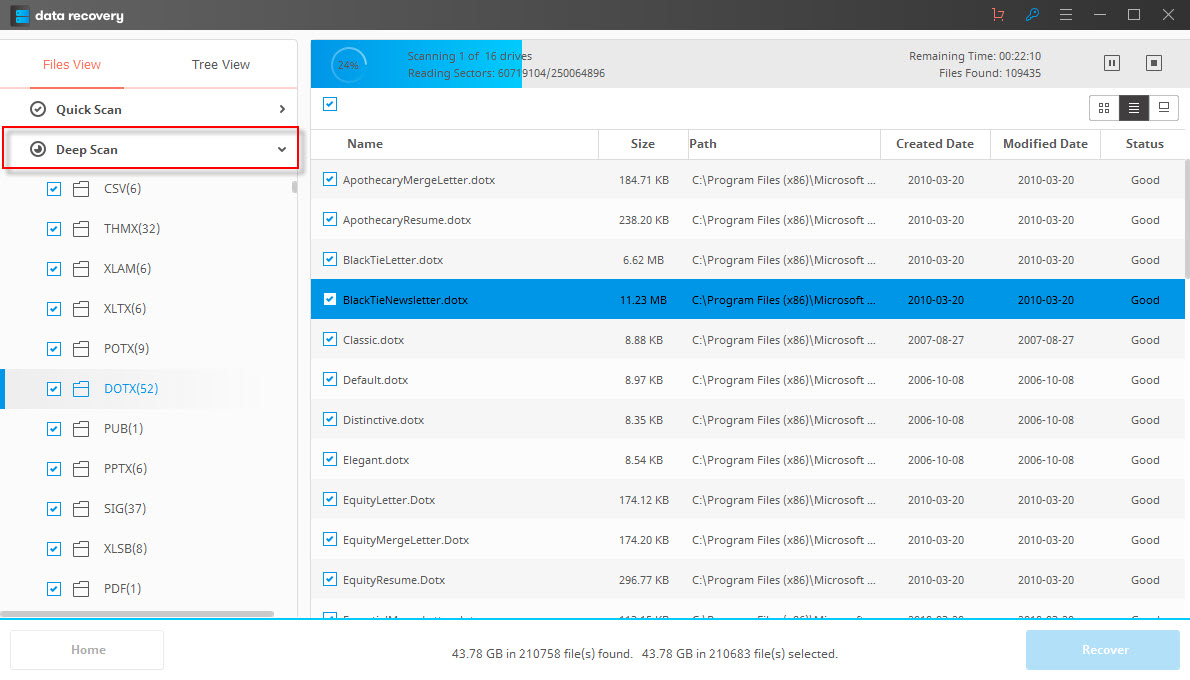This screenshot has height=680, width=1190.
Task: Select the PPTX(6) category
Action: 125,469
